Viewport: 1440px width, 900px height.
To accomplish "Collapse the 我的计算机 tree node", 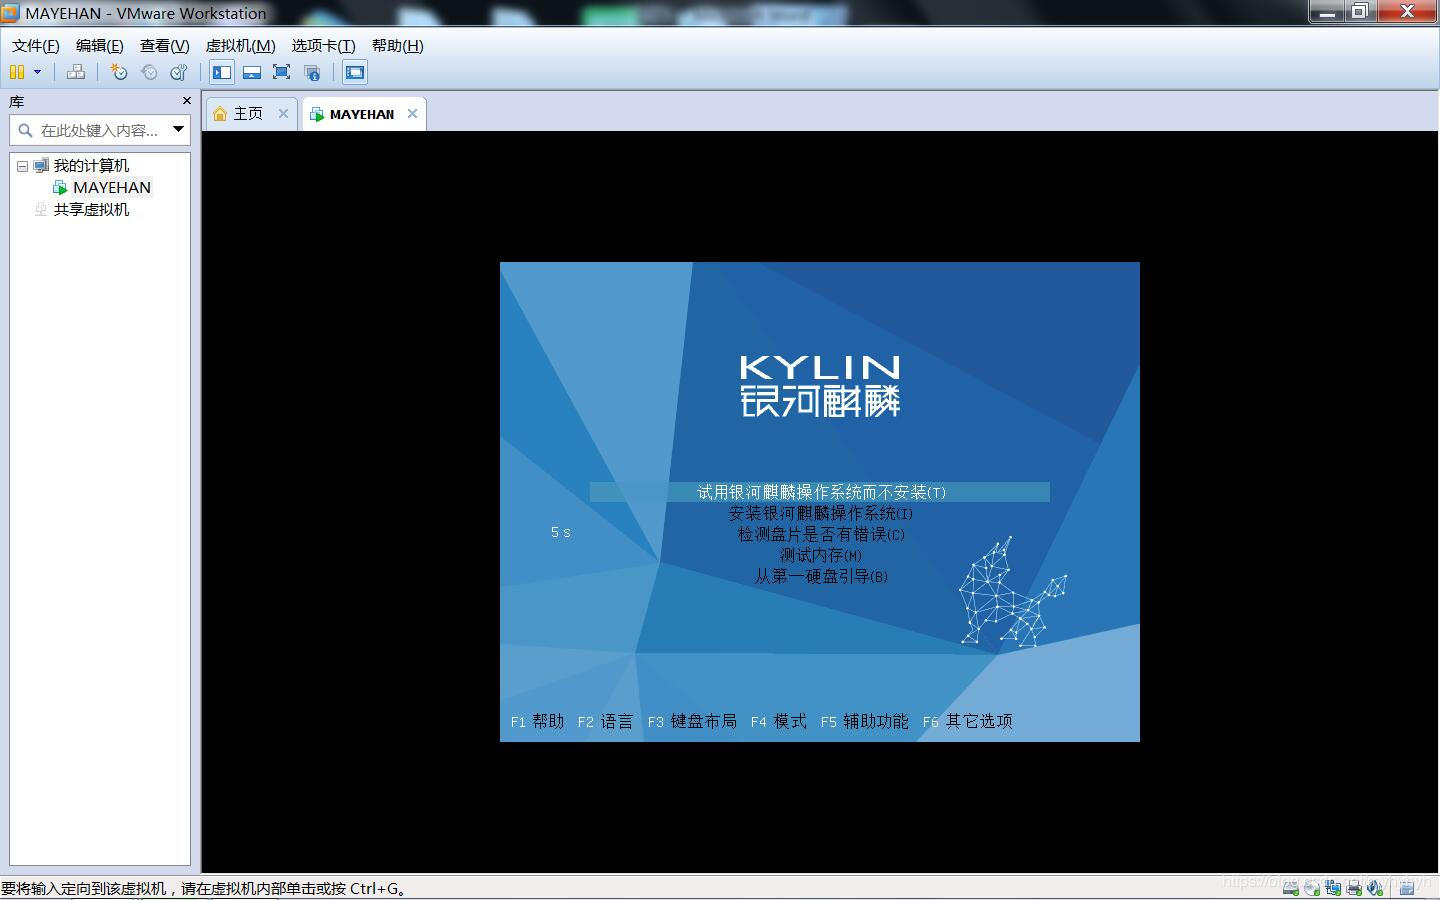I will coord(22,166).
